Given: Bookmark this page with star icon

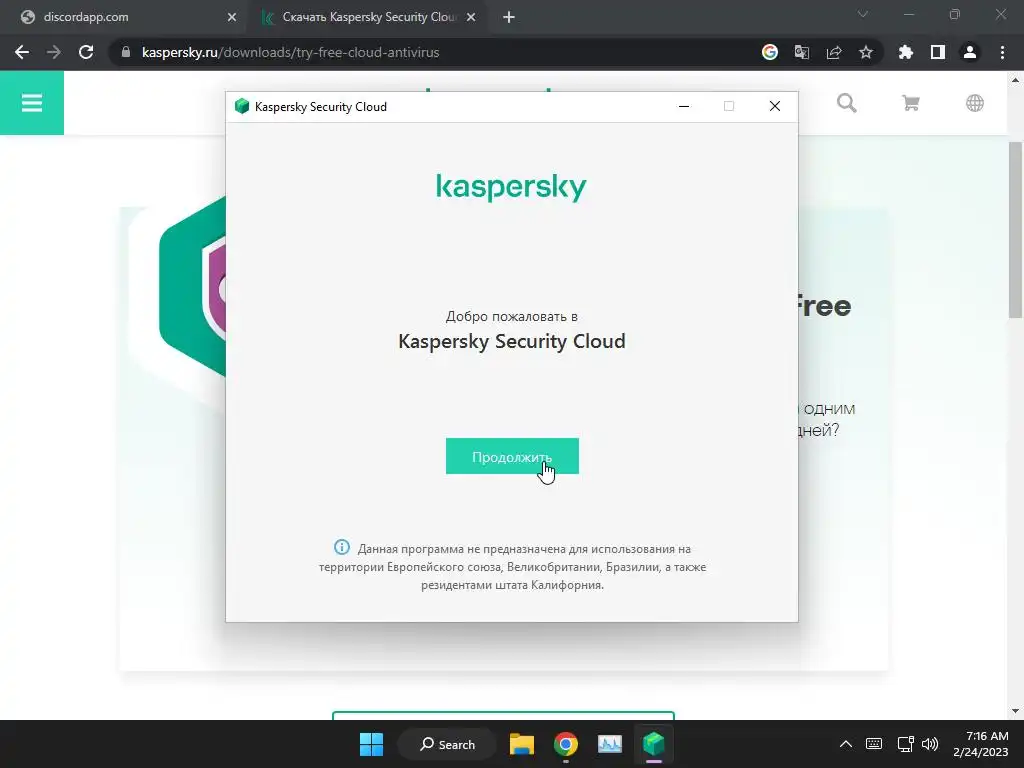Looking at the screenshot, I should [x=865, y=52].
